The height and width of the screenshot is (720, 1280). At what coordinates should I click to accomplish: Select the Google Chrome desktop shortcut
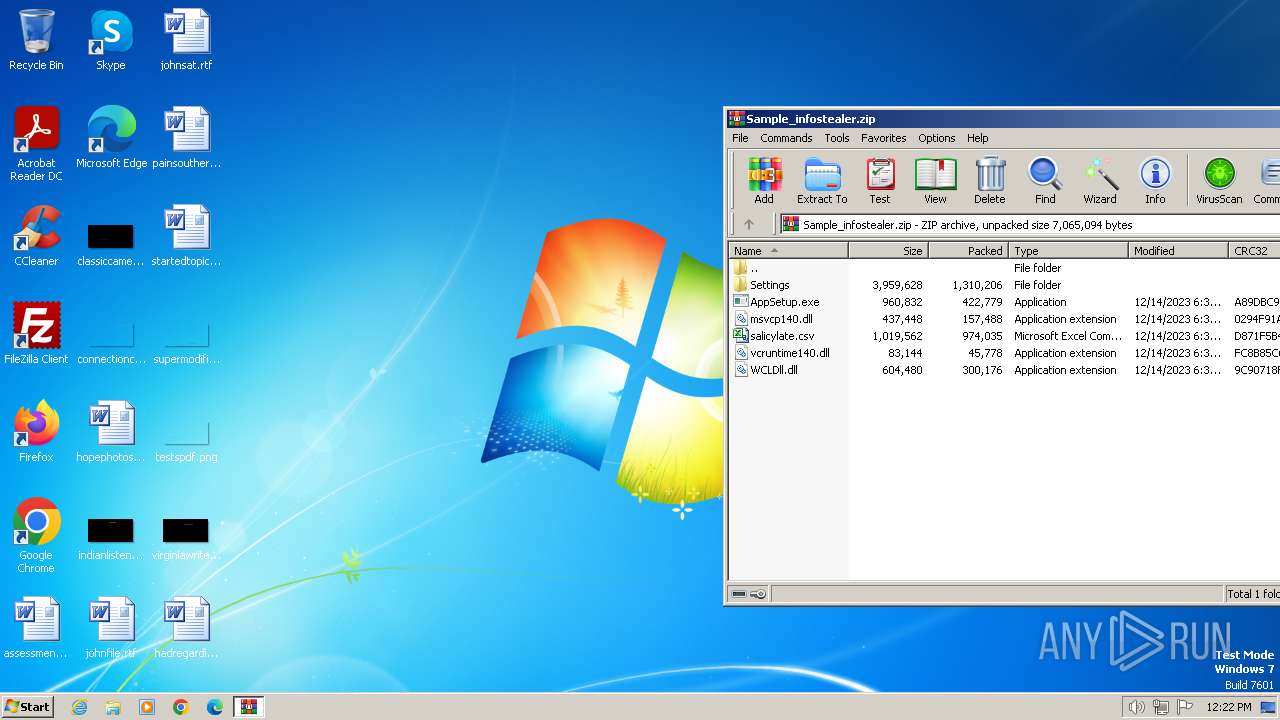pos(36,536)
